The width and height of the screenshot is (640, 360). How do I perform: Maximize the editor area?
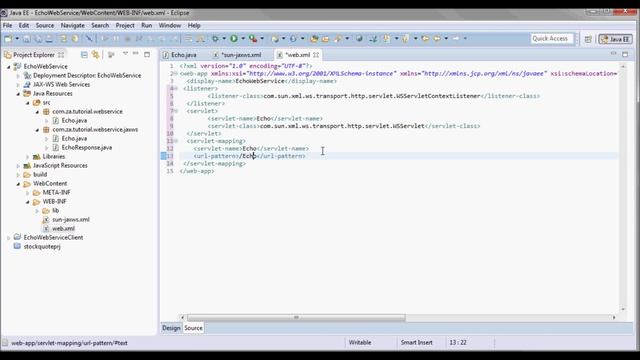(x=625, y=54)
